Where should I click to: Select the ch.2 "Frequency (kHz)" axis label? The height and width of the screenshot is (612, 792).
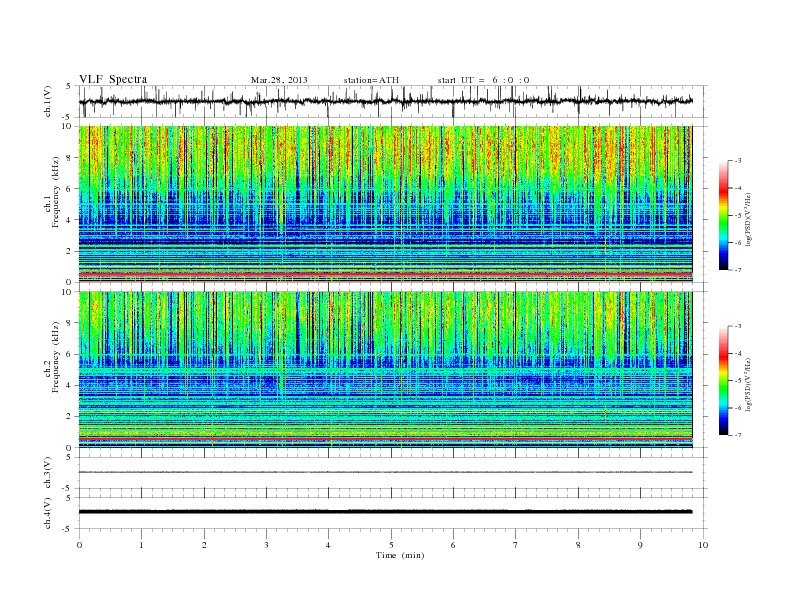(56, 356)
